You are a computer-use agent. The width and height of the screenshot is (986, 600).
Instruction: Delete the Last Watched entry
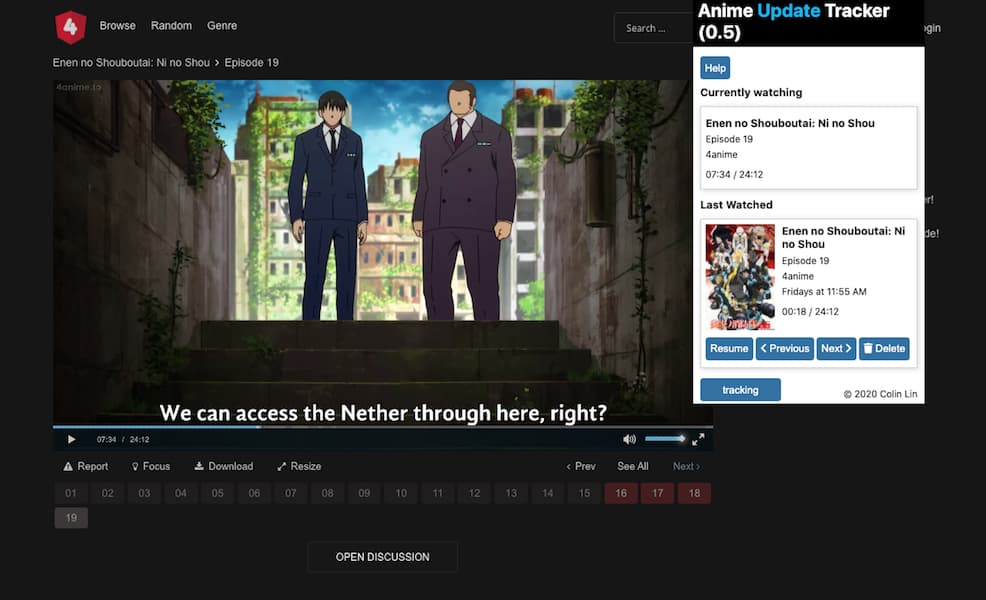click(x=884, y=348)
